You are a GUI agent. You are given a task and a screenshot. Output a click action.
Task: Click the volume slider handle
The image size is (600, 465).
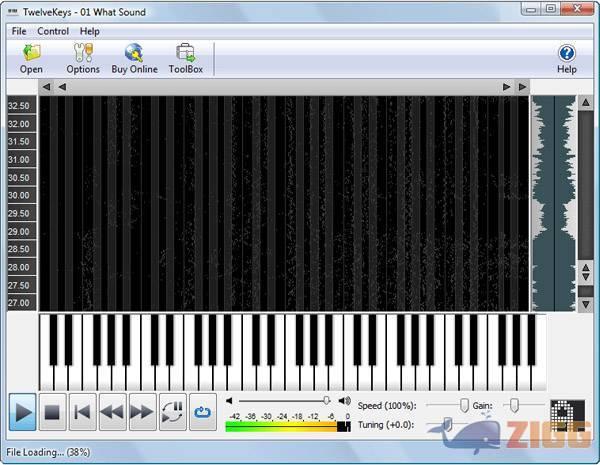point(326,400)
